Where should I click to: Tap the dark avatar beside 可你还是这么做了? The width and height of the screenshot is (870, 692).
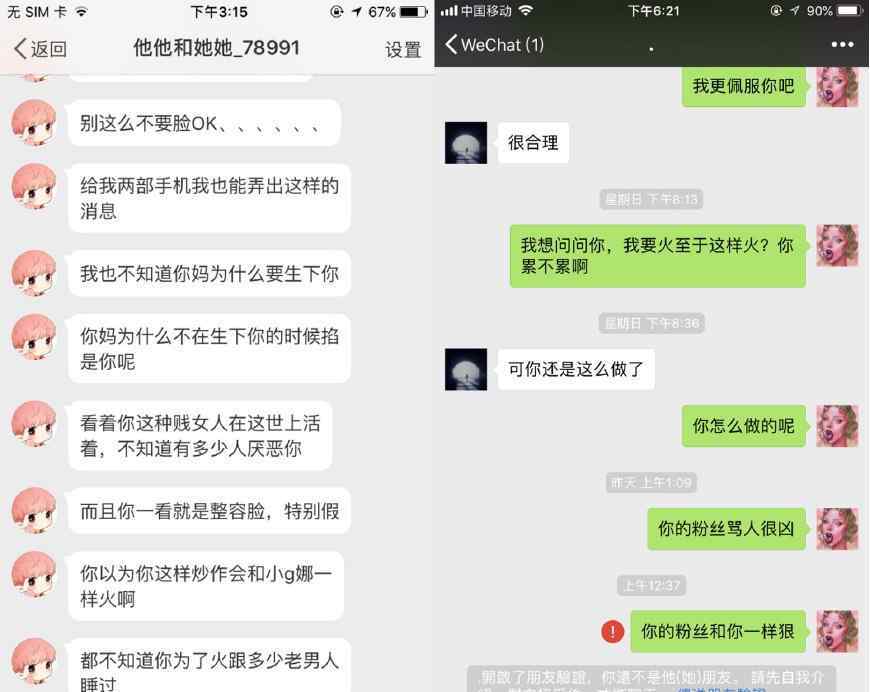tap(466, 370)
